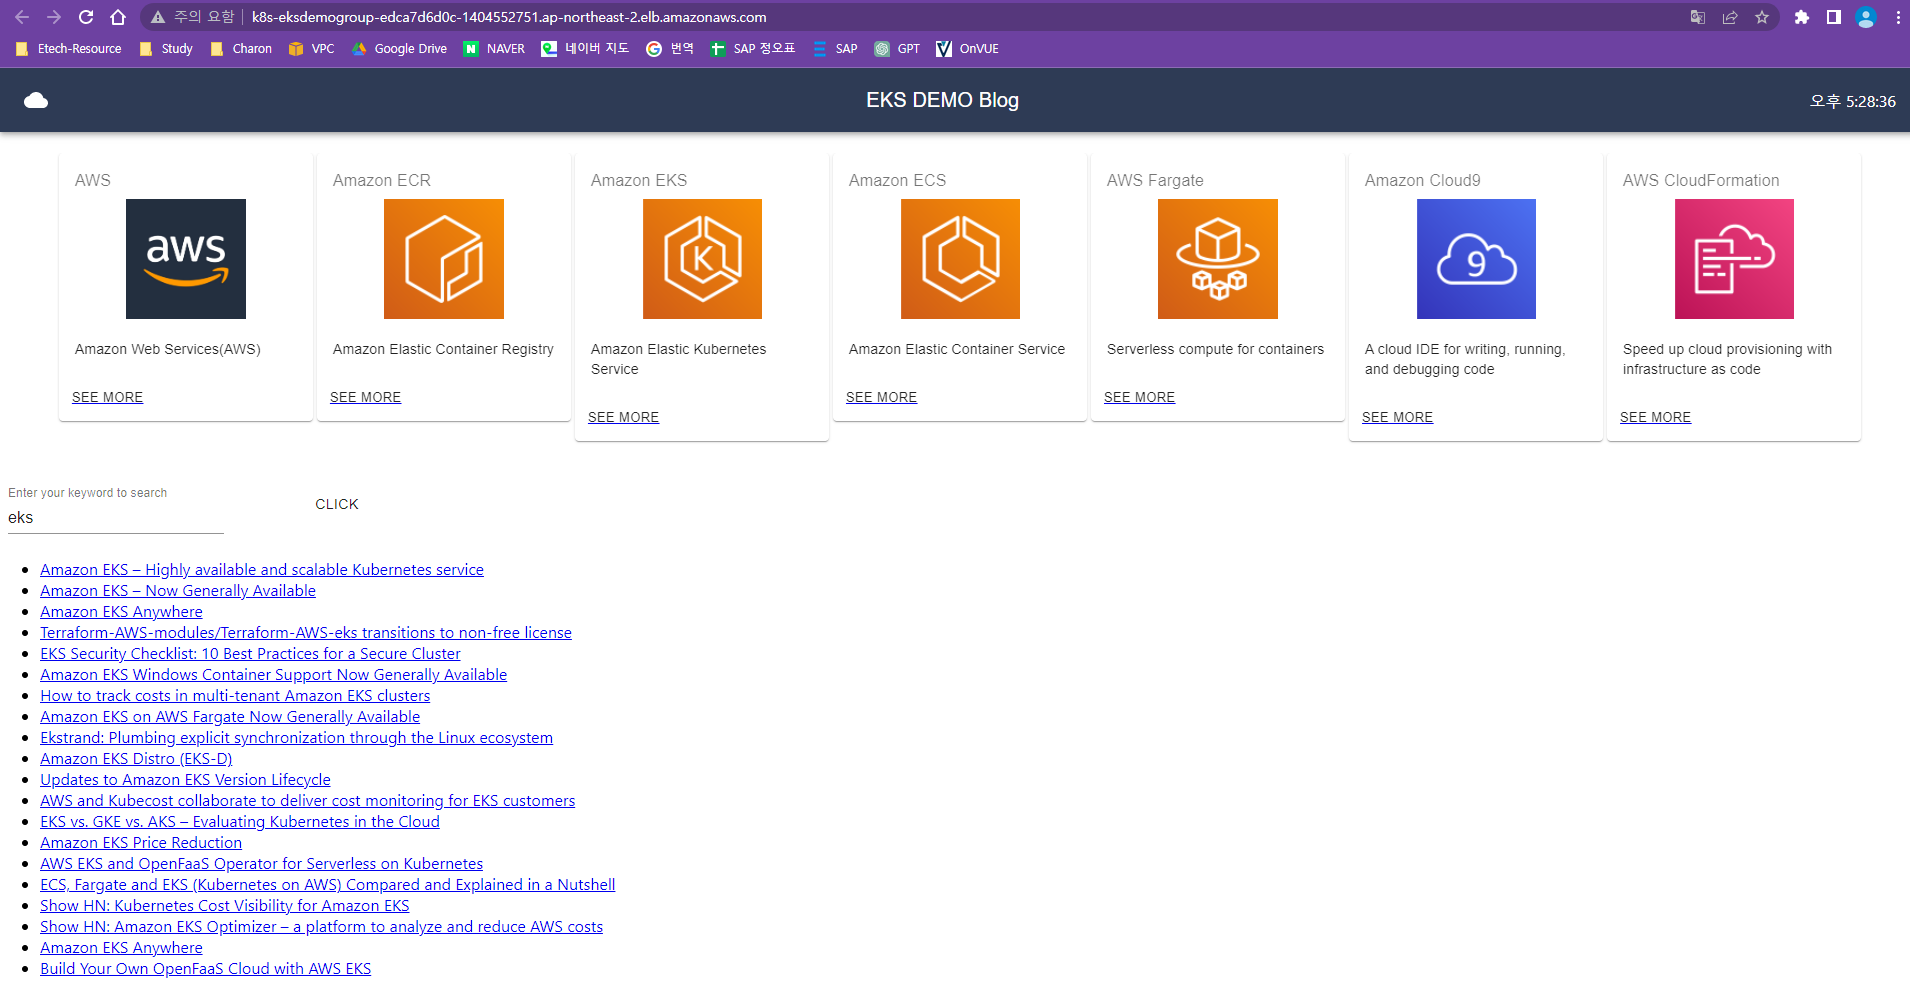Viewport: 1910px width, 981px height.
Task: Open the profile avatar icon
Action: 1866,17
